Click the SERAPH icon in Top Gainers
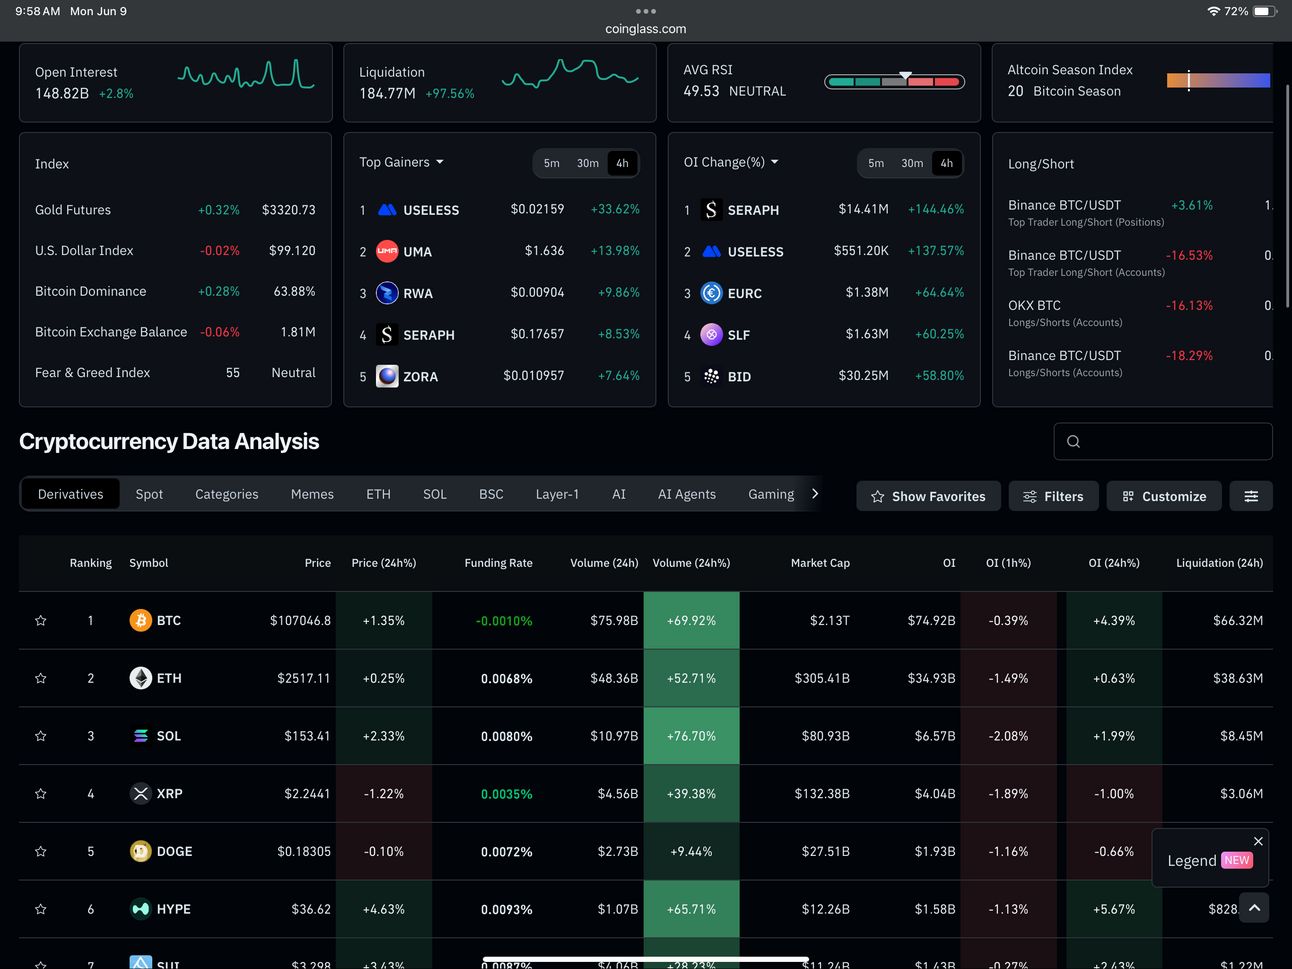Viewport: 1292px width, 969px height. point(387,335)
